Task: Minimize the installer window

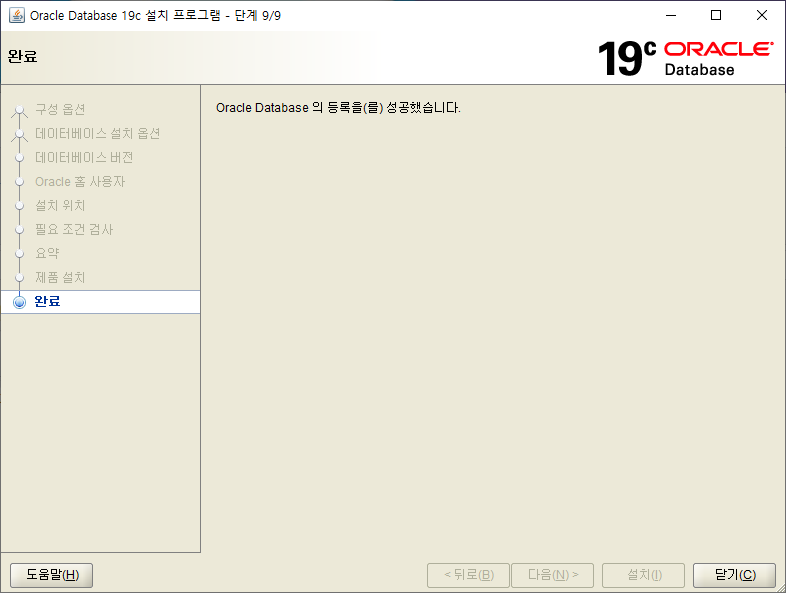Action: tap(671, 16)
